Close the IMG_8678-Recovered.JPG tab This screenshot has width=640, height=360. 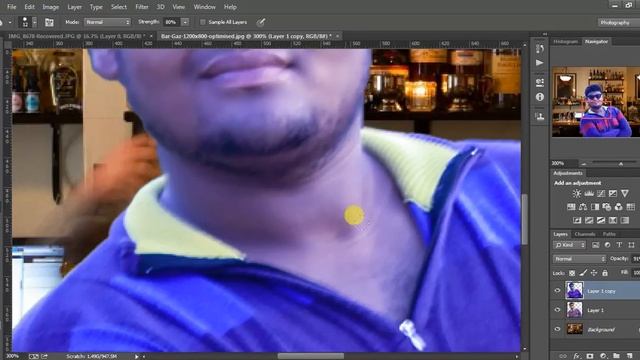click(x=151, y=36)
